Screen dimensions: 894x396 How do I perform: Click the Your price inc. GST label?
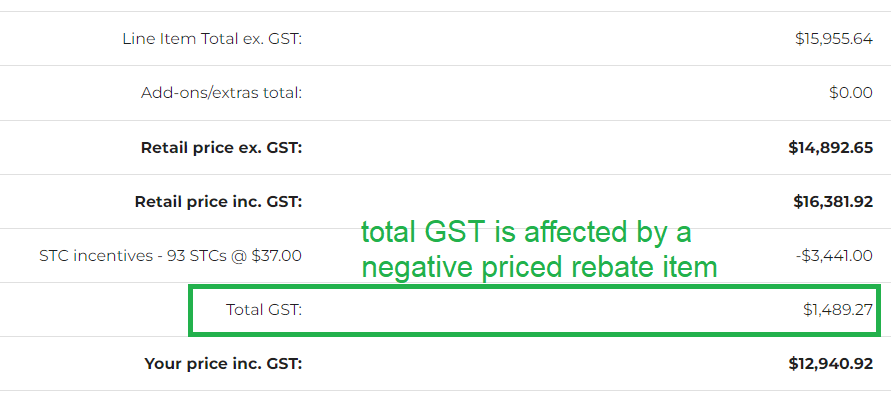click(223, 364)
